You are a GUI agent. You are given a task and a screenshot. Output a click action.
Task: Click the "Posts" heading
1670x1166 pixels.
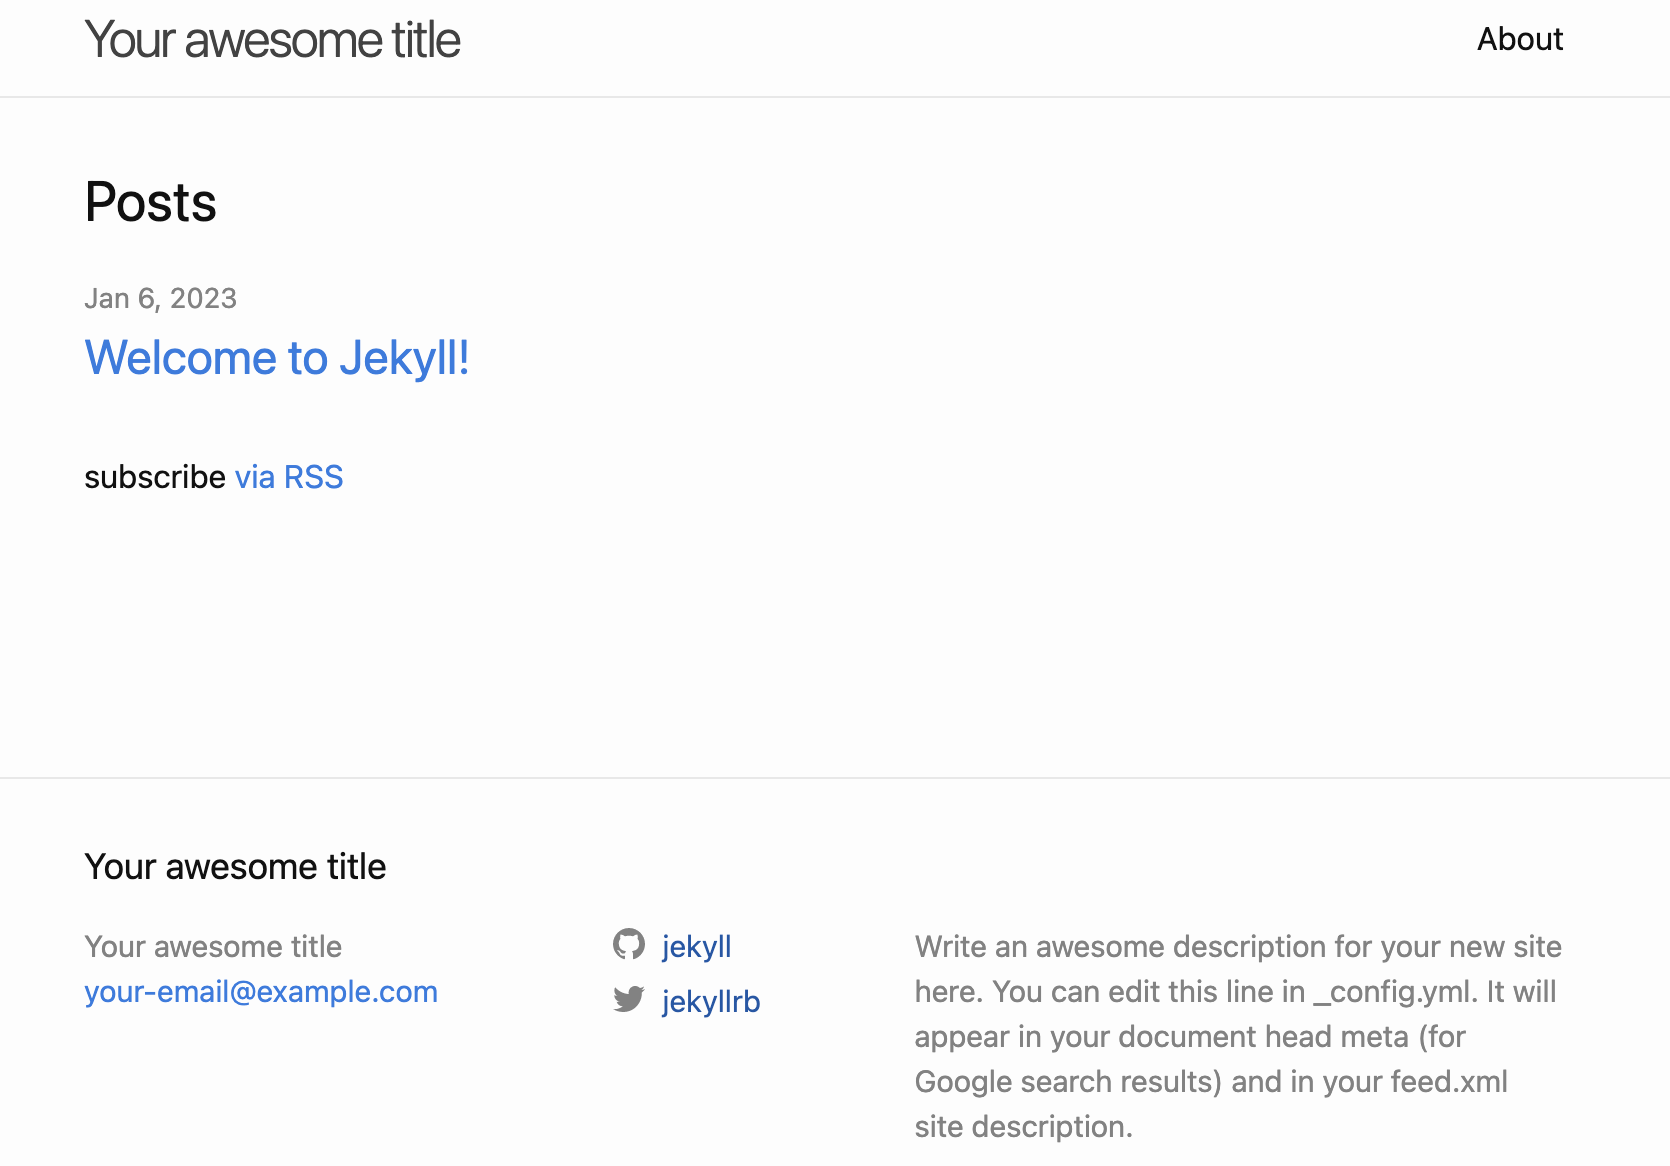click(x=151, y=203)
